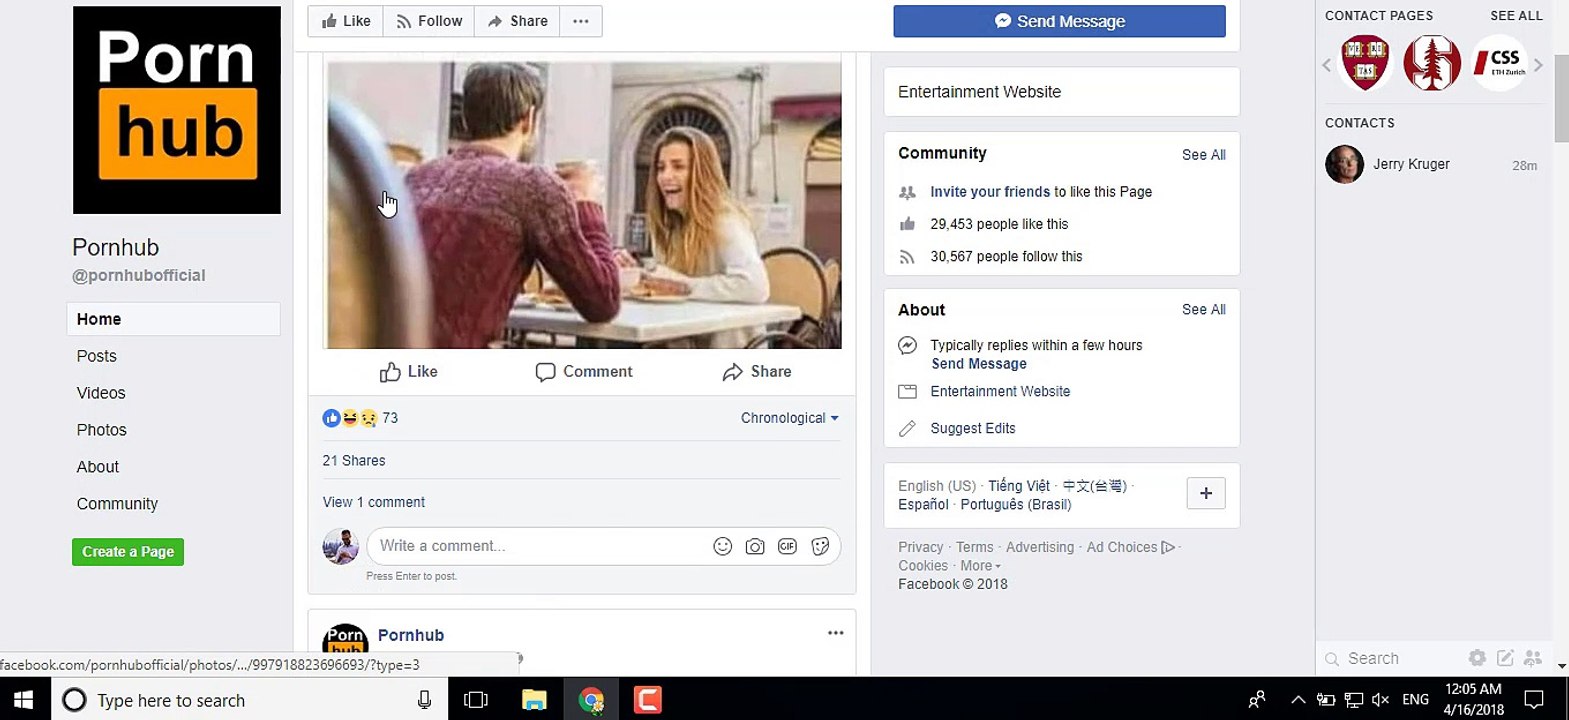Click SEE ALL for Contact Pages

click(x=1516, y=16)
